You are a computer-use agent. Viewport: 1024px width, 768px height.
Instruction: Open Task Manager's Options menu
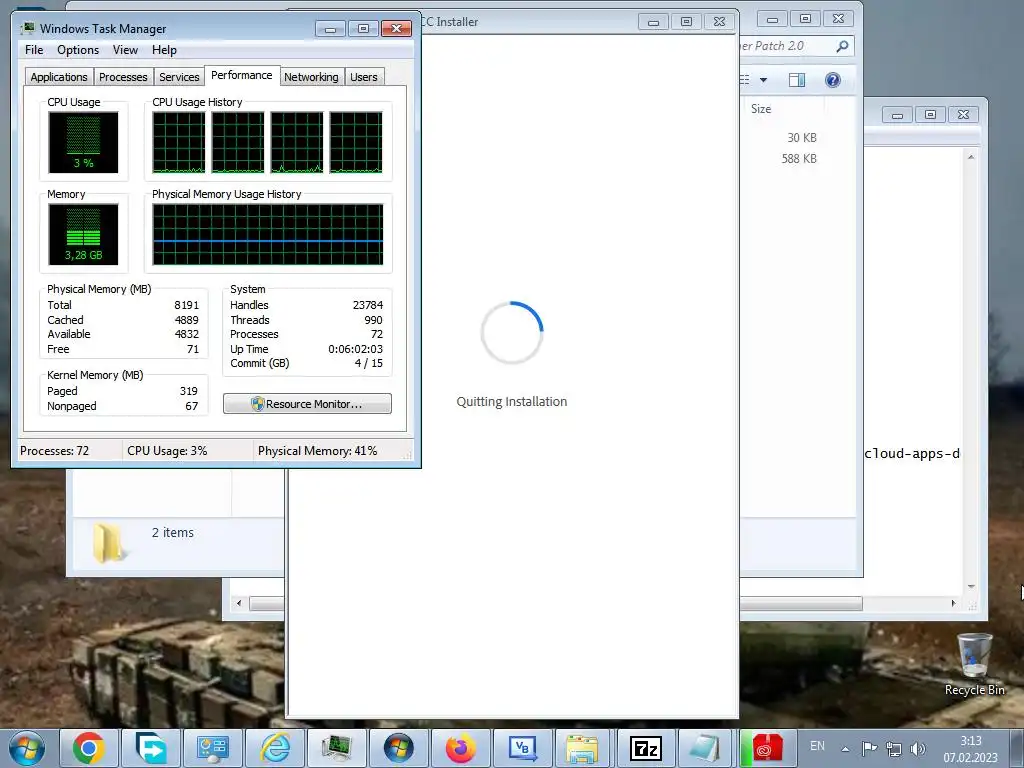(78, 50)
